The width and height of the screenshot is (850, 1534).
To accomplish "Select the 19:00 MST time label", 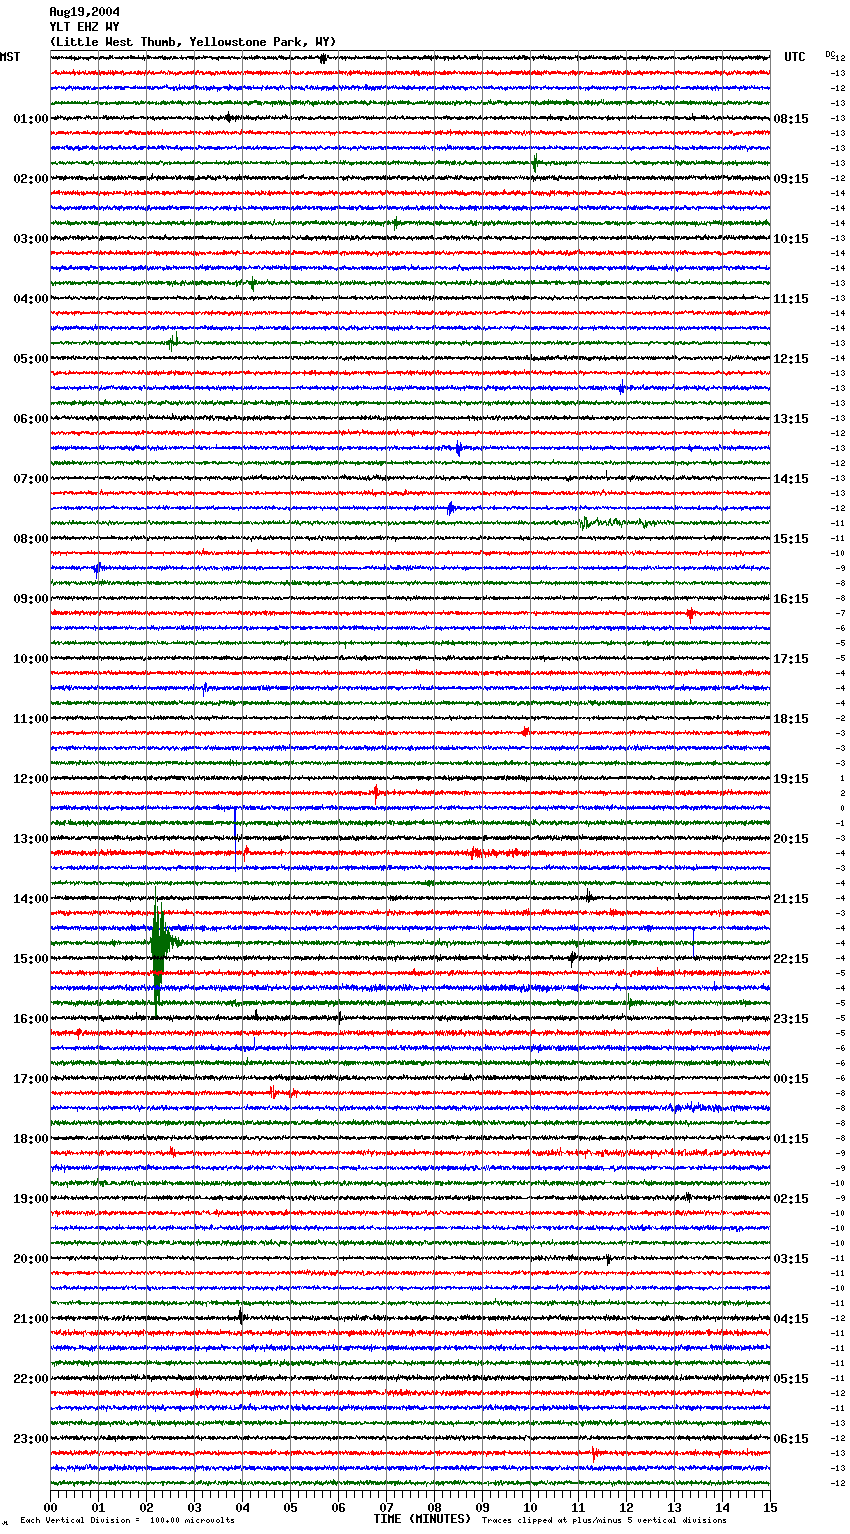I will coord(31,1199).
